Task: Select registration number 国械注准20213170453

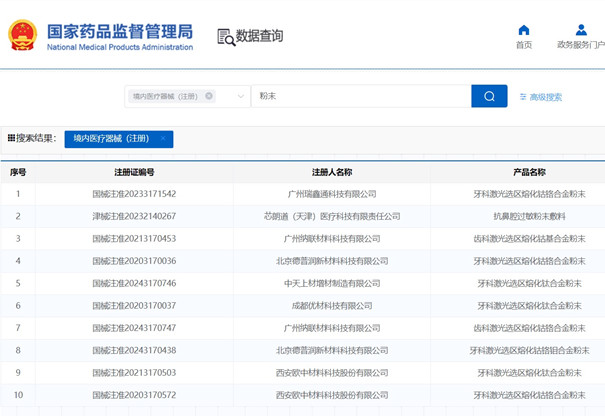Action: 134,238
